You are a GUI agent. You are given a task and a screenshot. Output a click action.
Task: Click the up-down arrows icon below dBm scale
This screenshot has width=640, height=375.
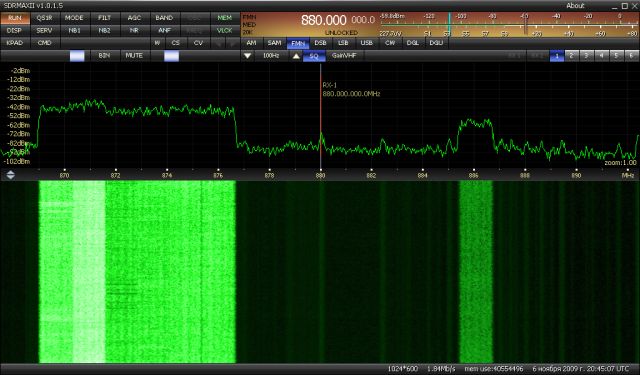pos(11,175)
